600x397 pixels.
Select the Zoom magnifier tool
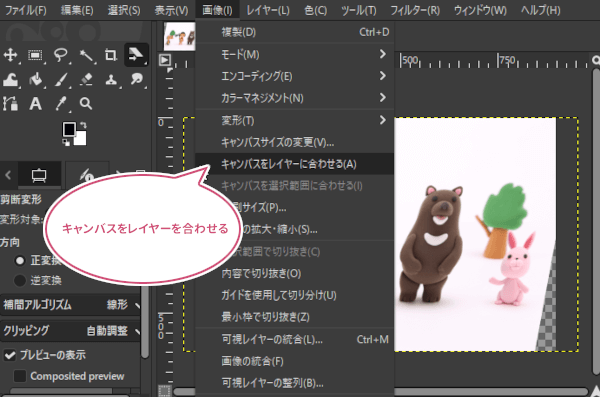coord(86,104)
